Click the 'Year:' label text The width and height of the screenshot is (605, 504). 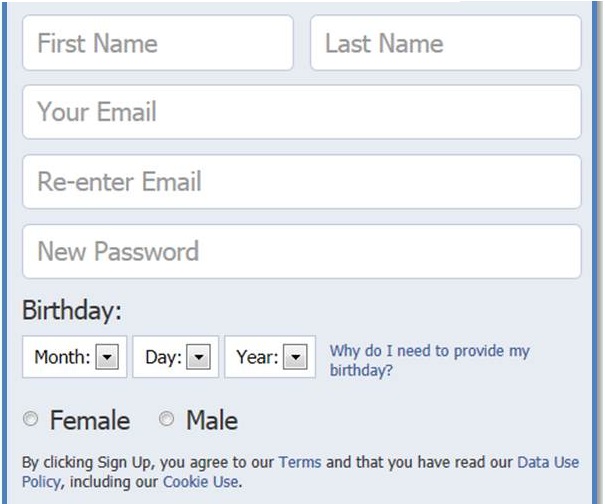(257, 357)
